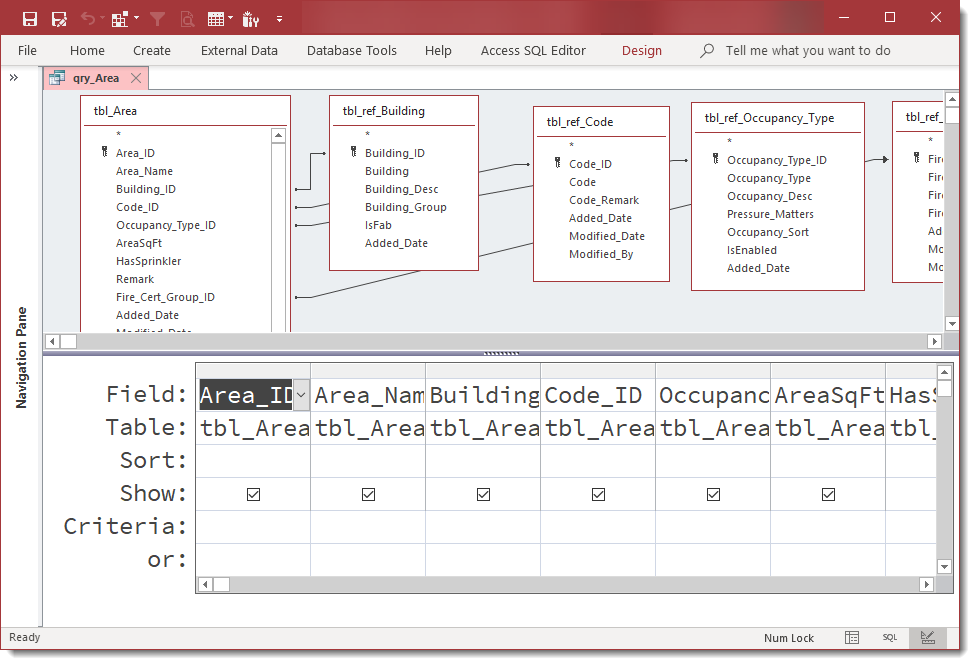Click scroll down arrow of table pane

point(952,323)
